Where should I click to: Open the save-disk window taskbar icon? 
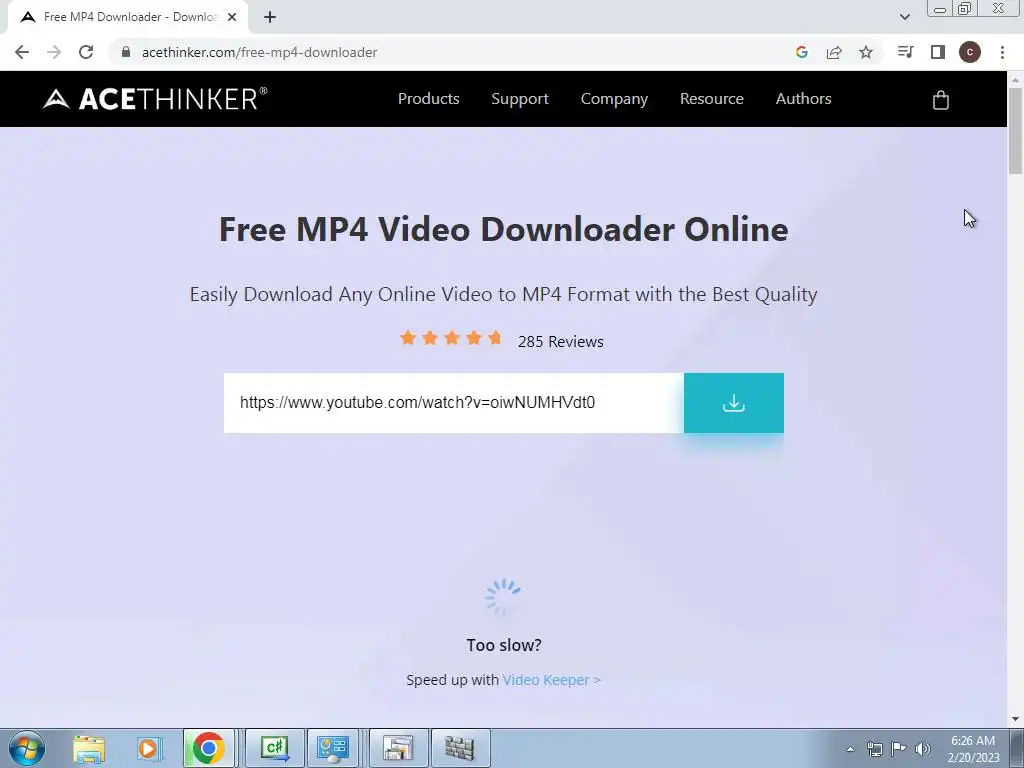click(398, 748)
